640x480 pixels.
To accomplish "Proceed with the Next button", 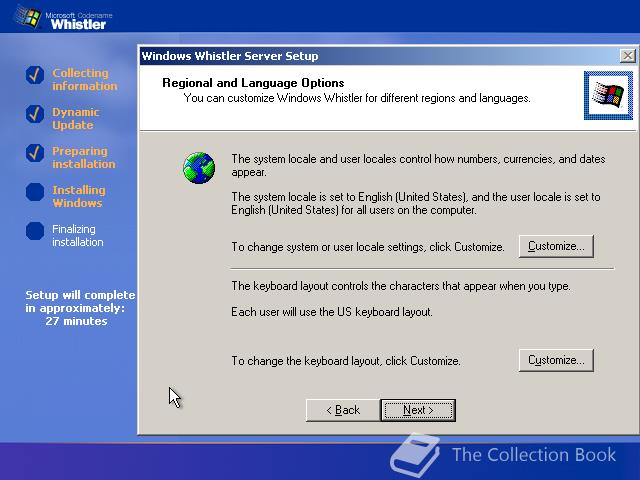I will click(x=418, y=410).
